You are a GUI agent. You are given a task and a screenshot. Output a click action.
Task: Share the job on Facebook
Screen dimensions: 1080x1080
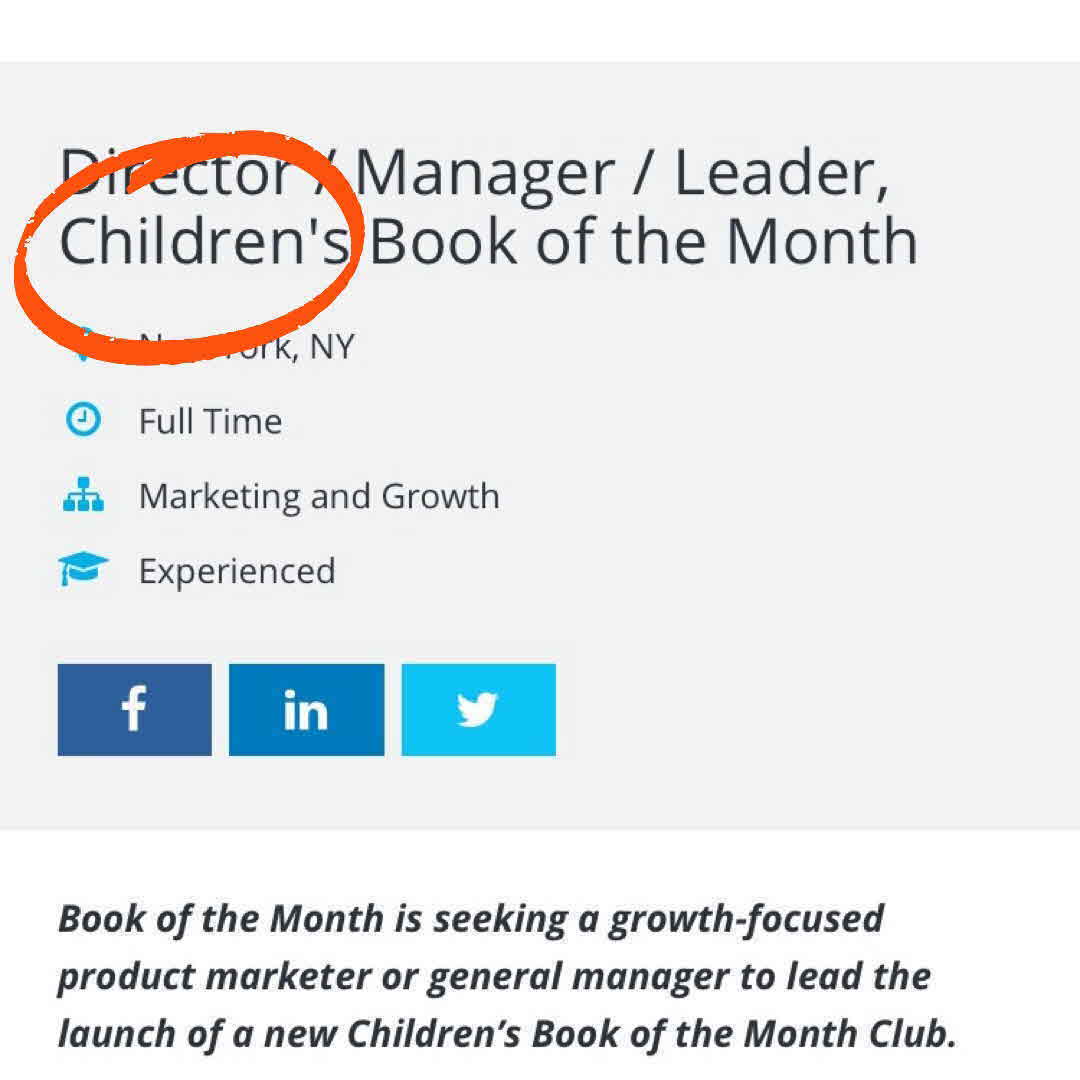(x=134, y=709)
